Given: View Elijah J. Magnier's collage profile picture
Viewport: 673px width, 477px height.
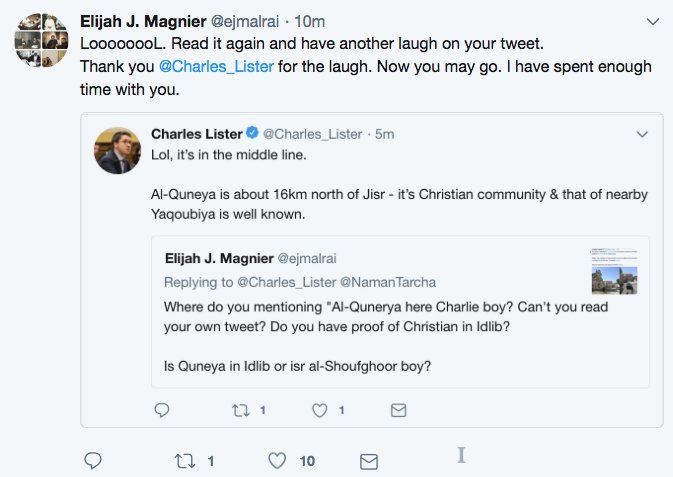Looking at the screenshot, I should click(x=41, y=40).
